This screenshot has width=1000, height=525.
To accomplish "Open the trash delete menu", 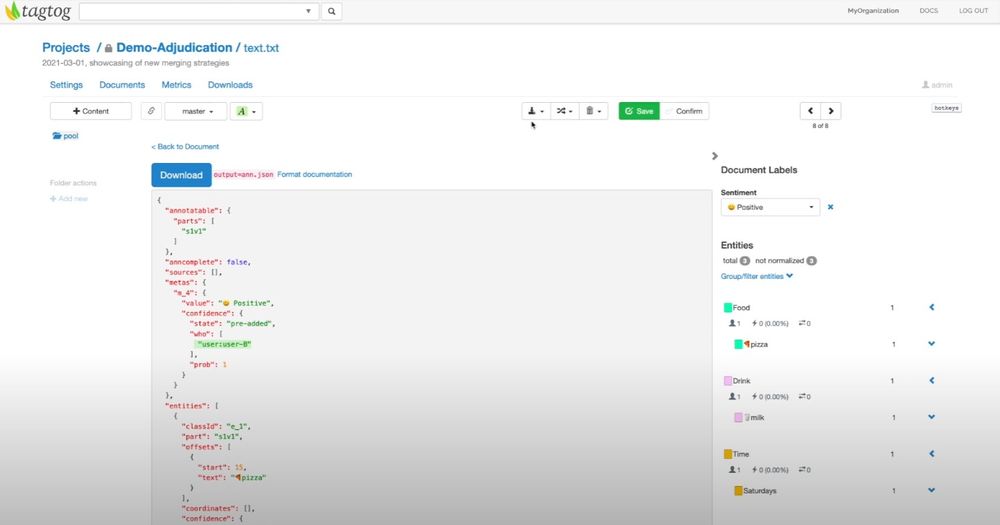I will click(x=593, y=111).
